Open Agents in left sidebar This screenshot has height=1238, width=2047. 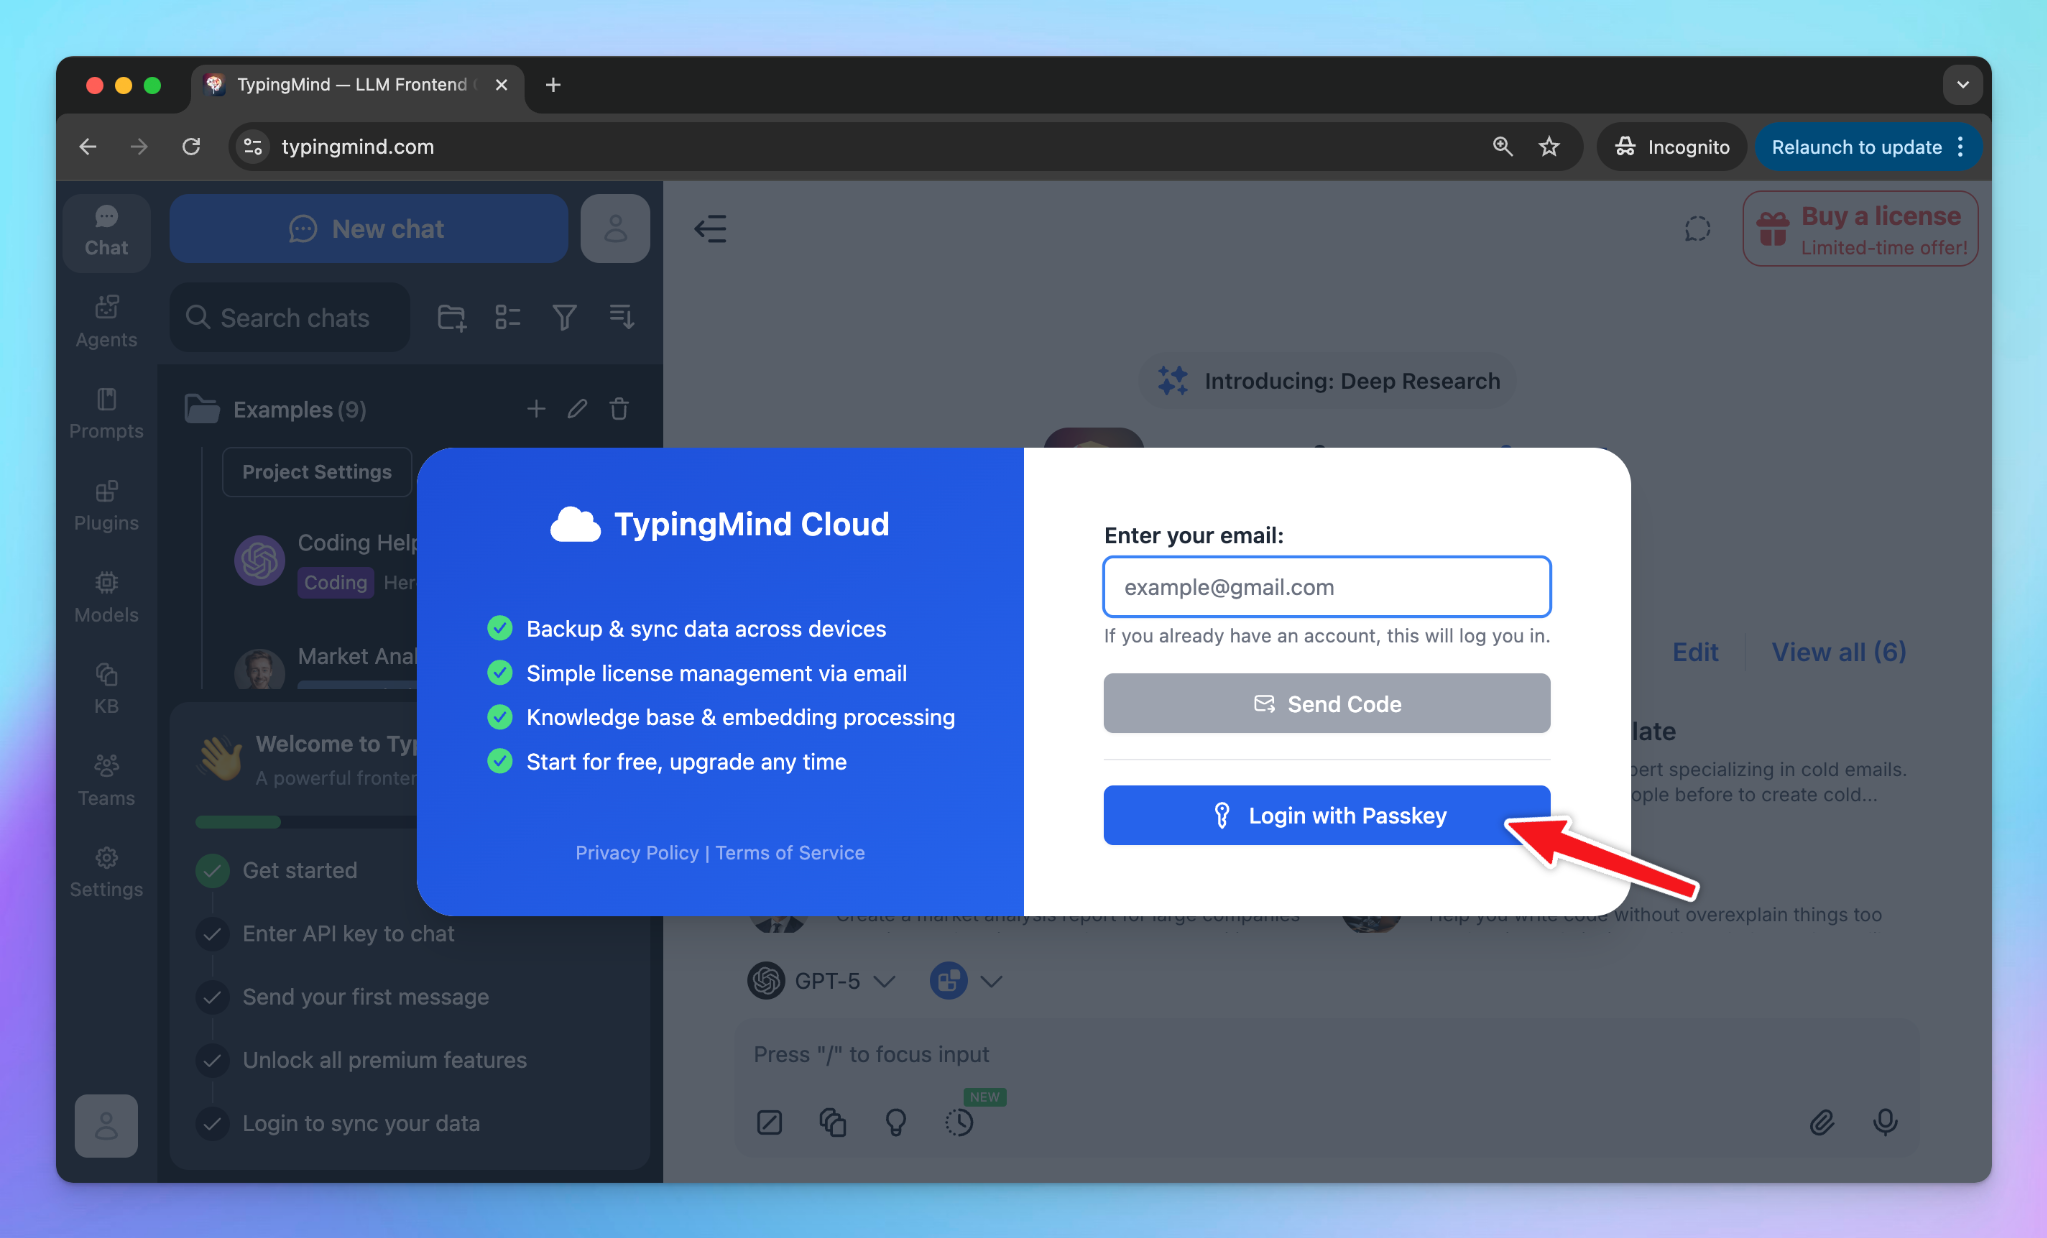click(106, 321)
